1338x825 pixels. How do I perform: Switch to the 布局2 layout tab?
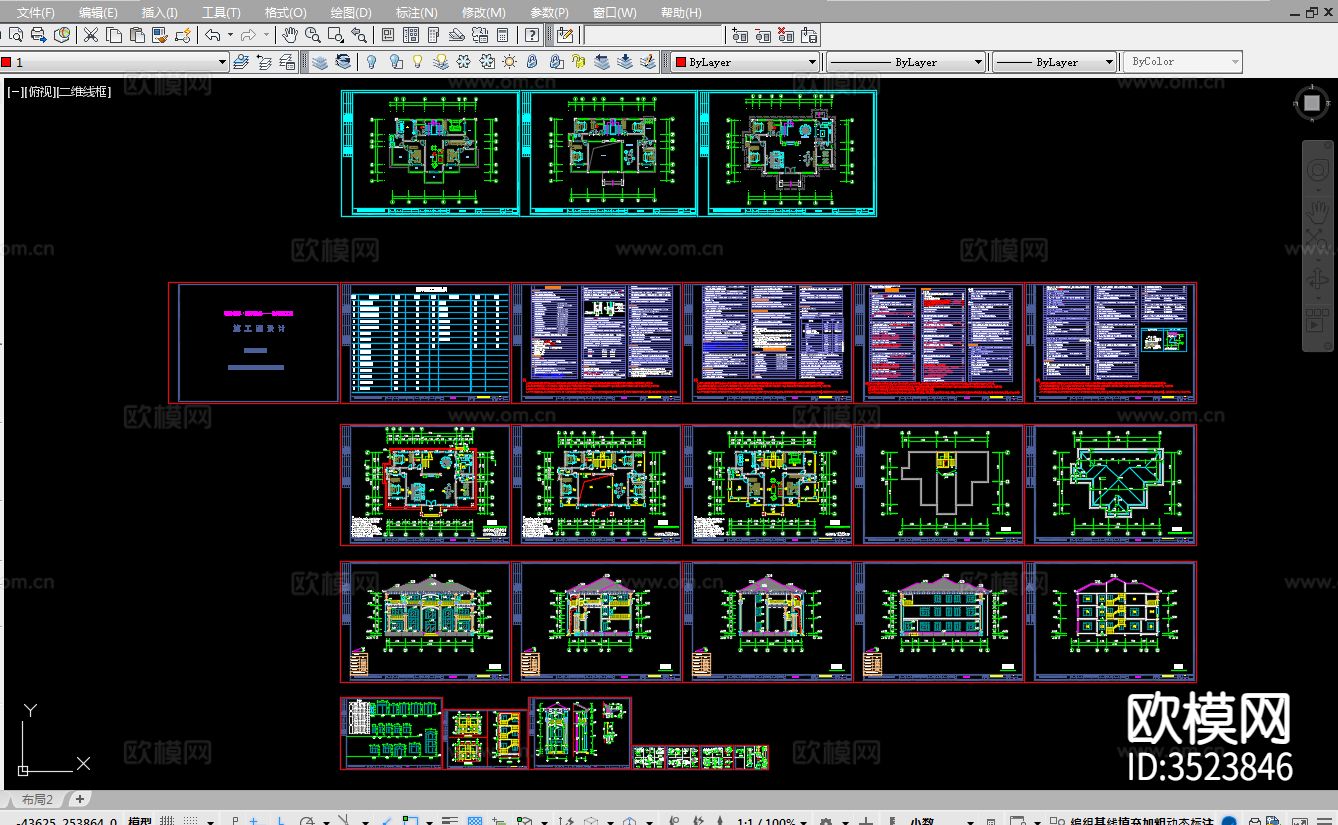(37, 799)
